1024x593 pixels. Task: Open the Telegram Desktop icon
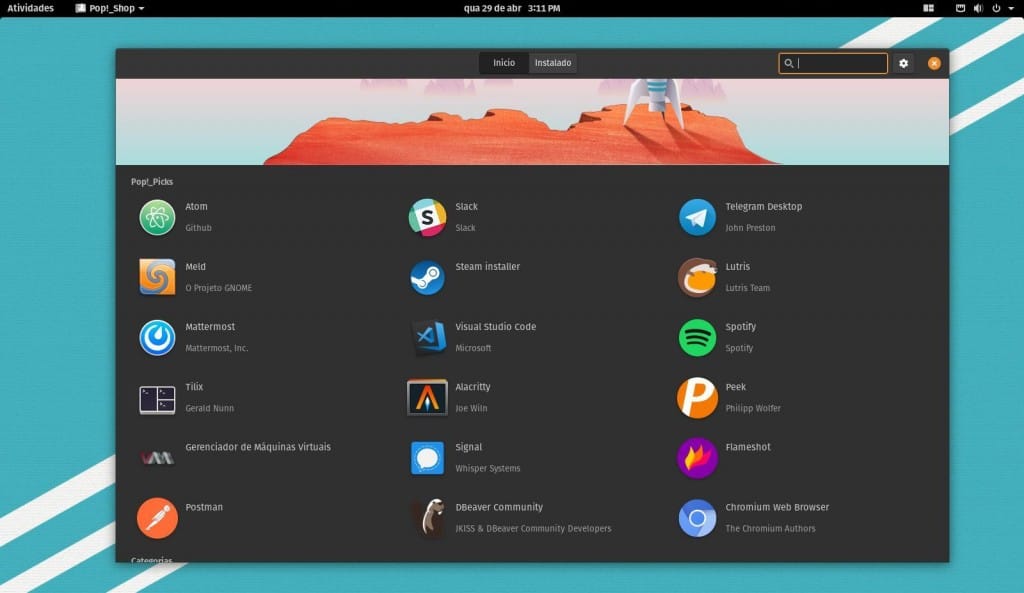pos(696,216)
